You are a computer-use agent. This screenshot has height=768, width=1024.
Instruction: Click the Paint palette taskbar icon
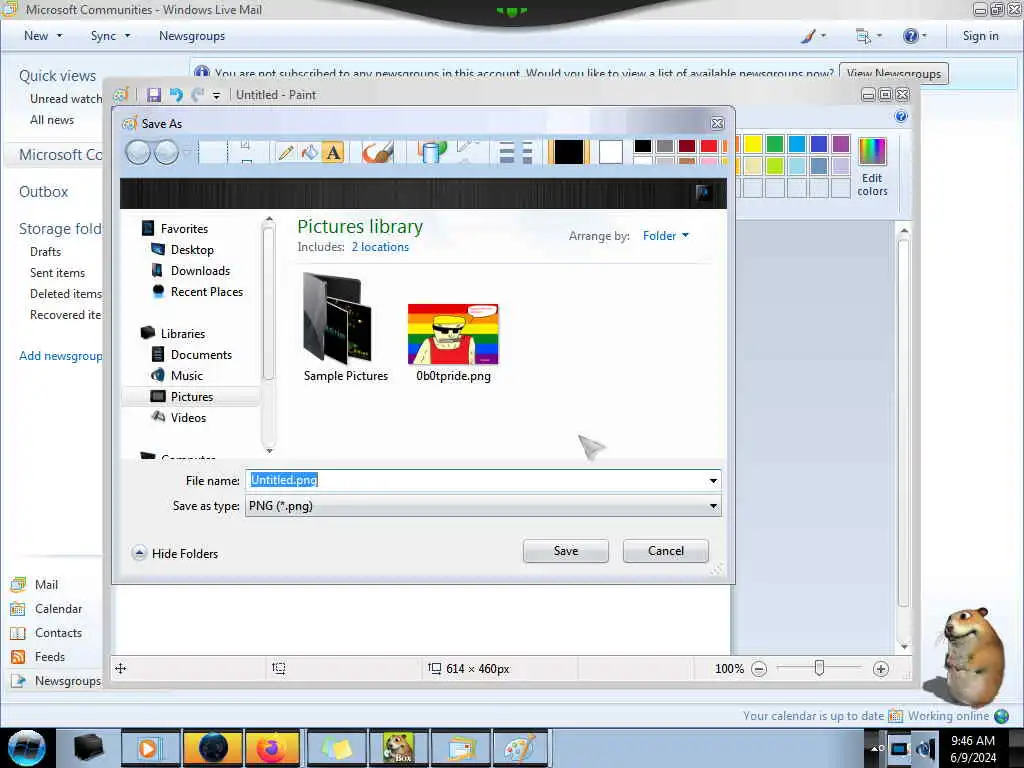[520, 748]
